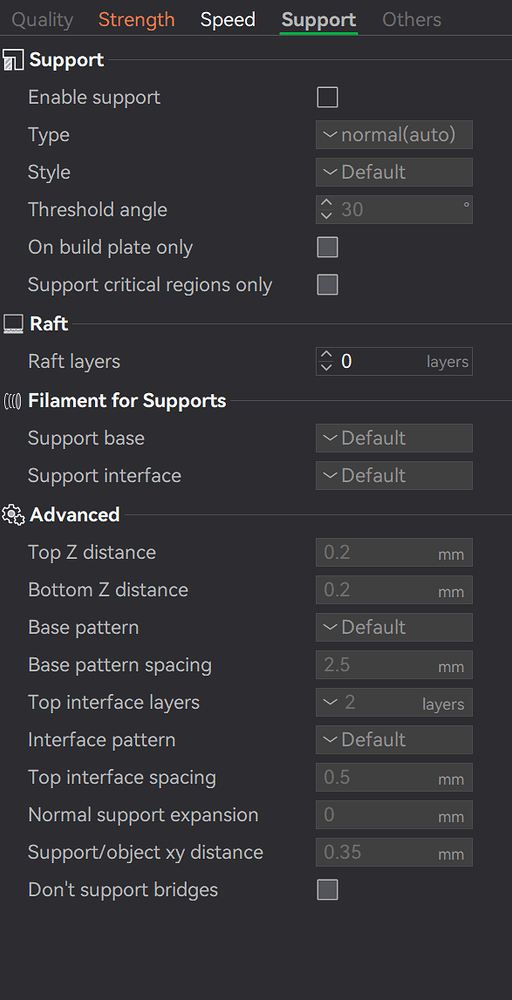Open the support Style dropdown
Image resolution: width=512 pixels, height=1000 pixels.
click(394, 172)
